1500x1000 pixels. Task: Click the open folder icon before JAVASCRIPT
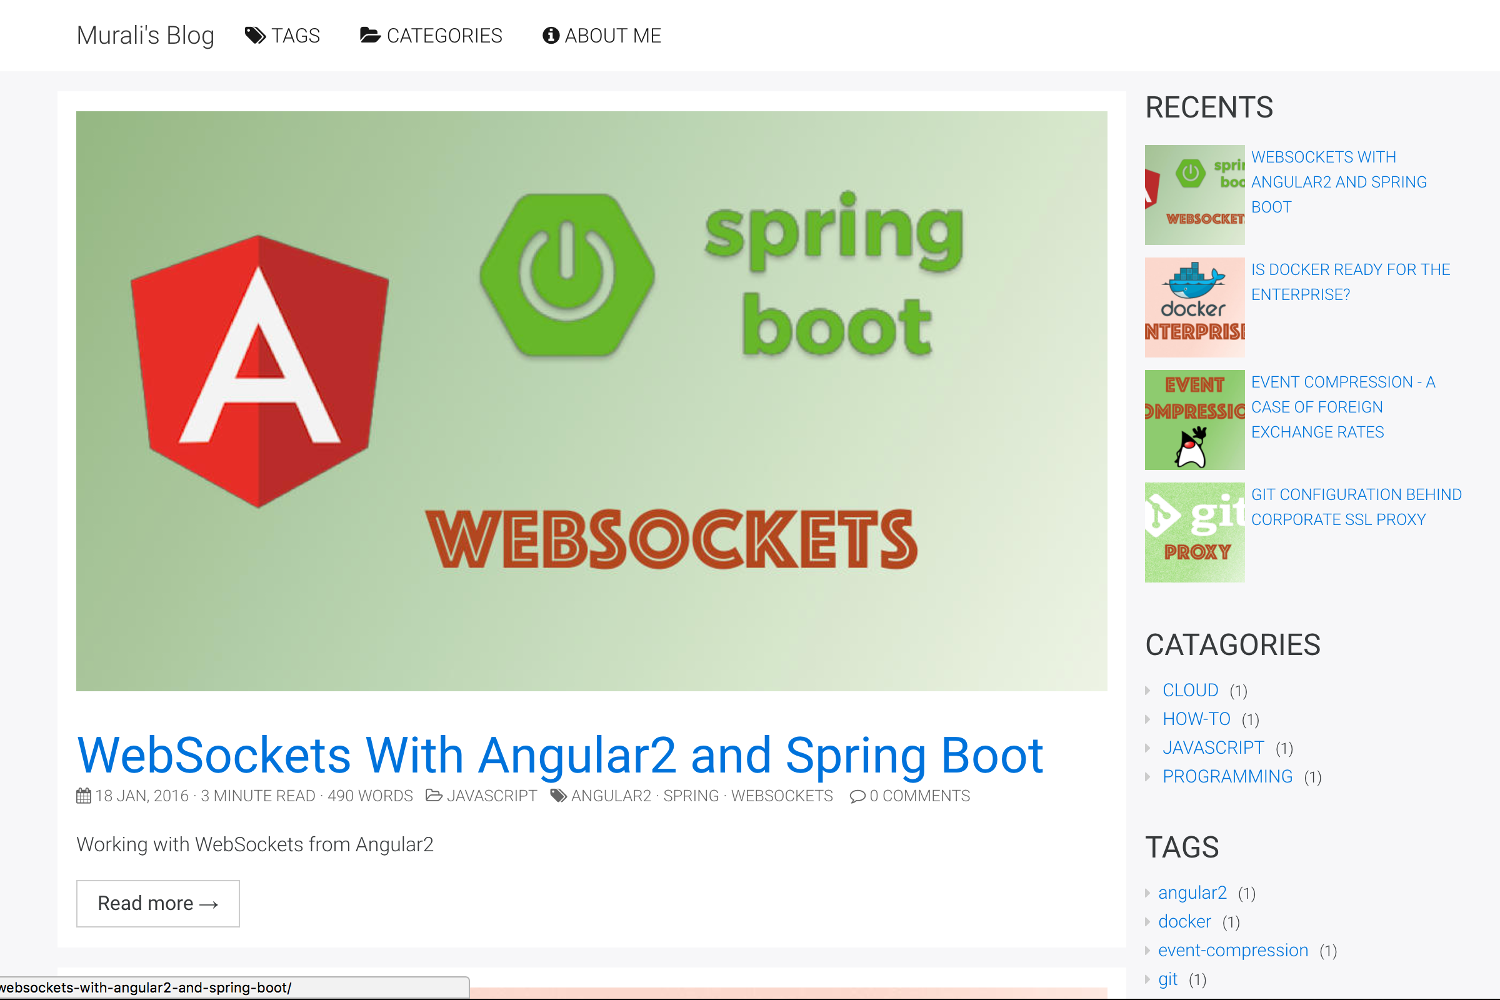pyautogui.click(x=434, y=796)
